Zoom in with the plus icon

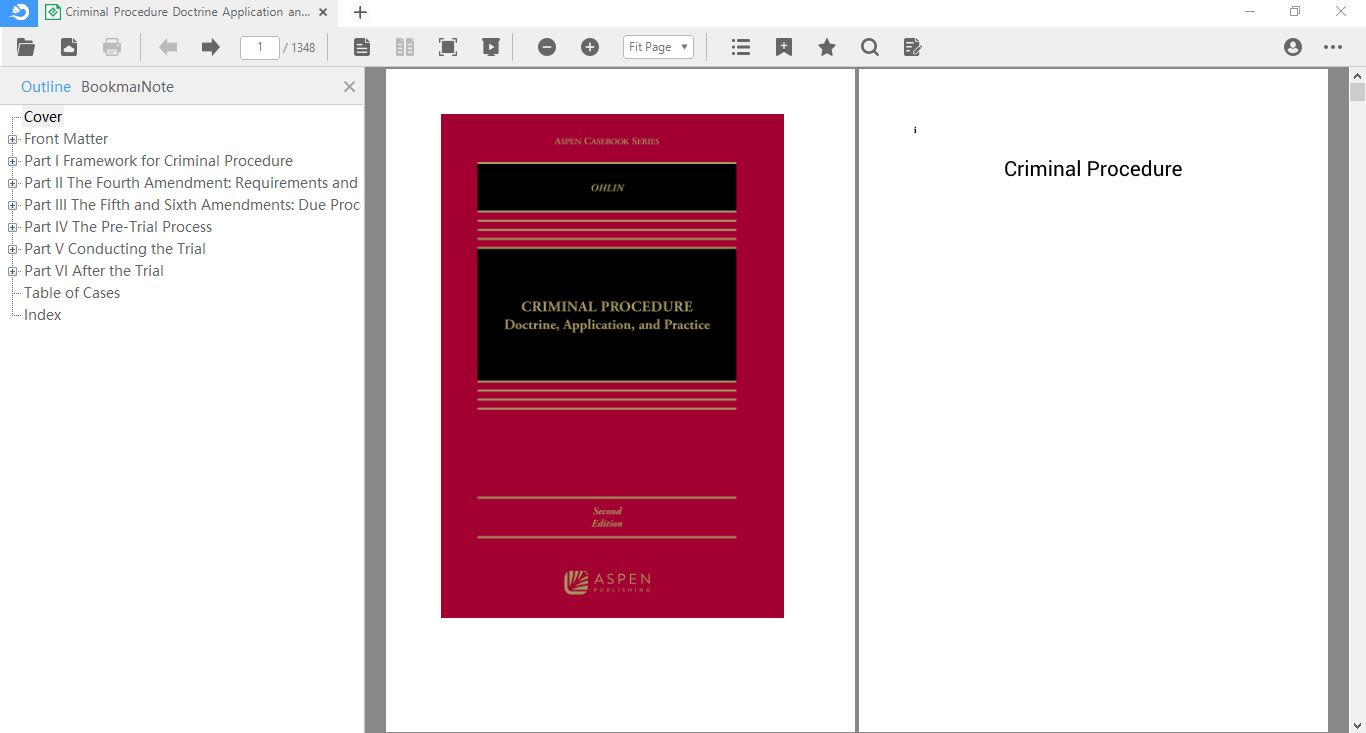tap(590, 47)
